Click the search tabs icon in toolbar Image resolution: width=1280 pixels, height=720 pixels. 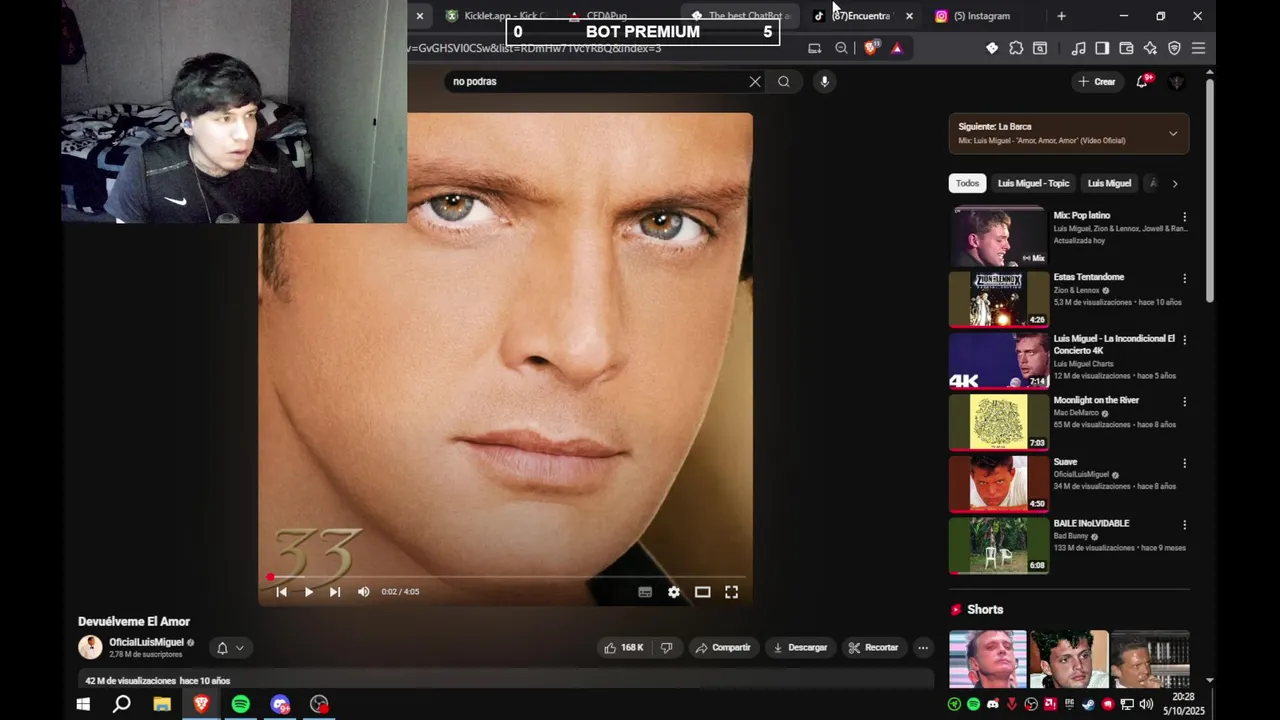click(x=1040, y=48)
